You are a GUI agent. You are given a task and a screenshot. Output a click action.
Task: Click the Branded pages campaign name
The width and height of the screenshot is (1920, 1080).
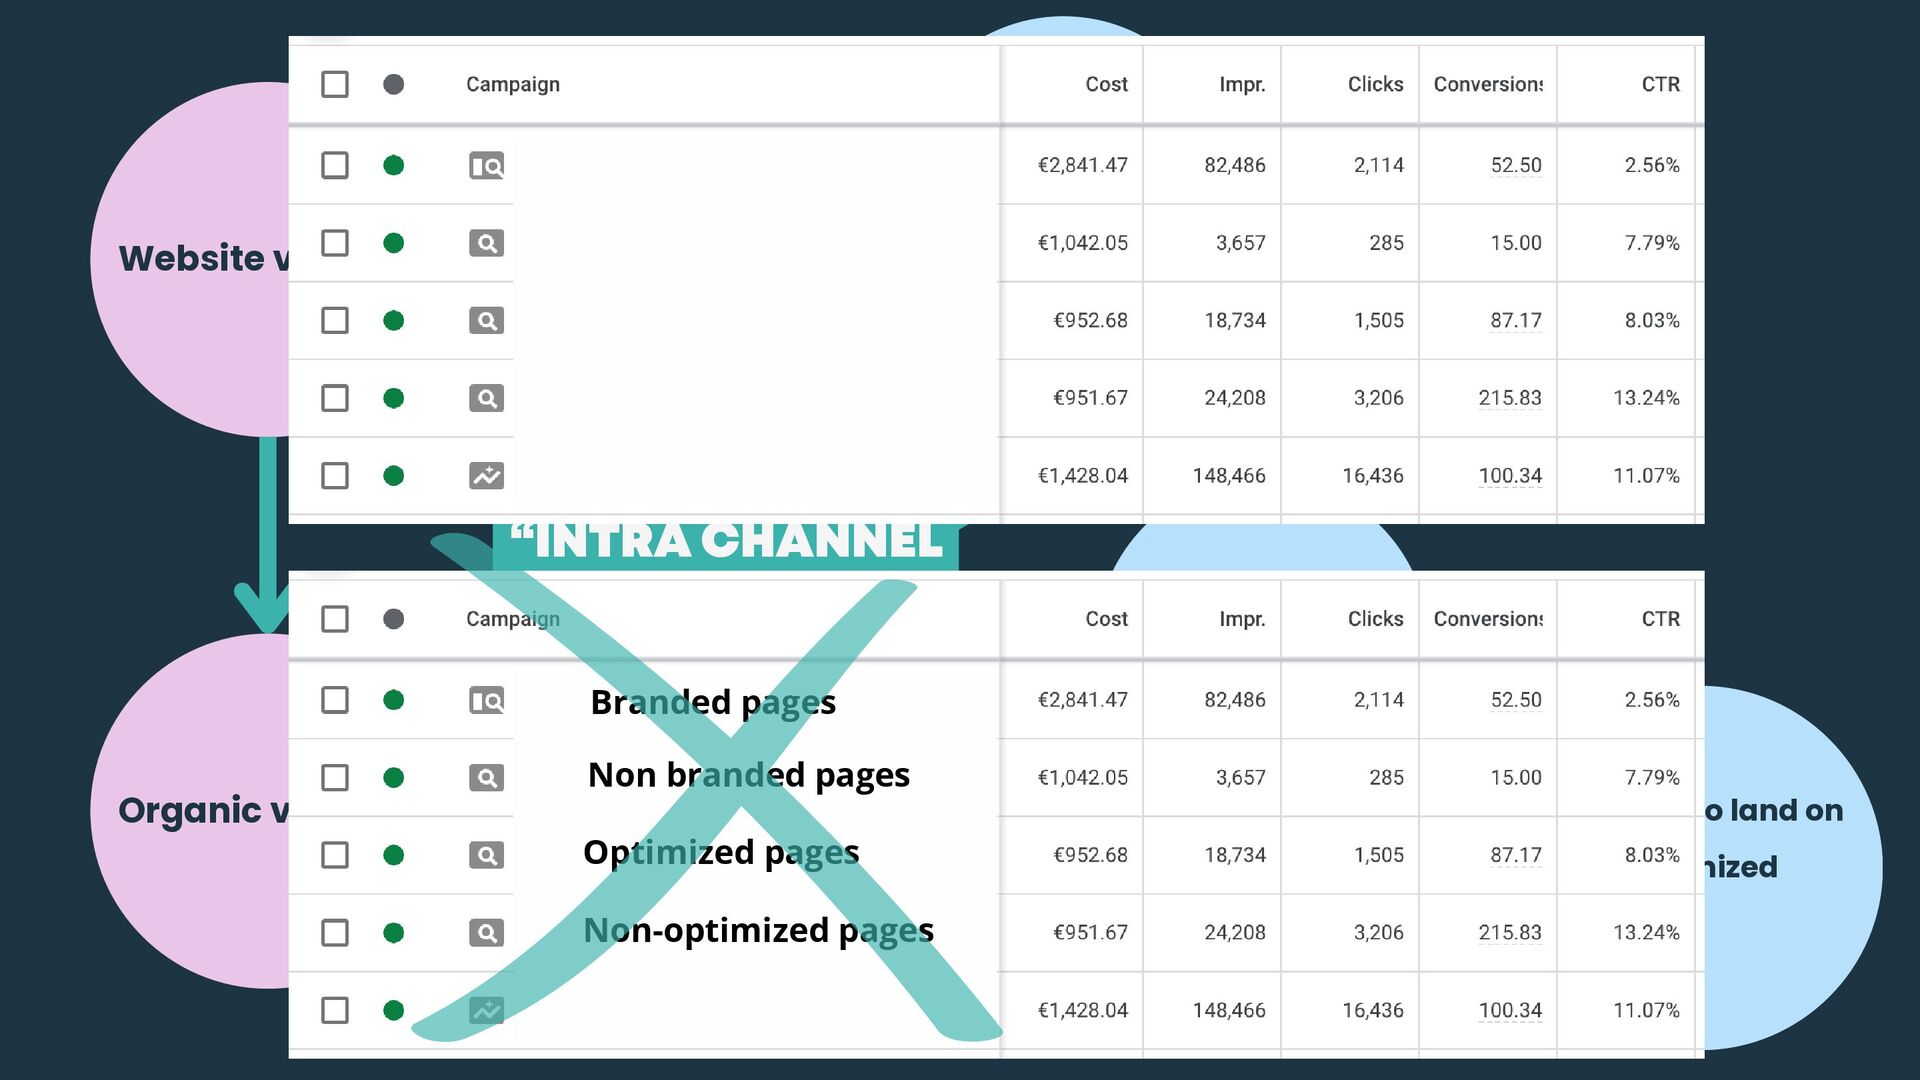(713, 702)
